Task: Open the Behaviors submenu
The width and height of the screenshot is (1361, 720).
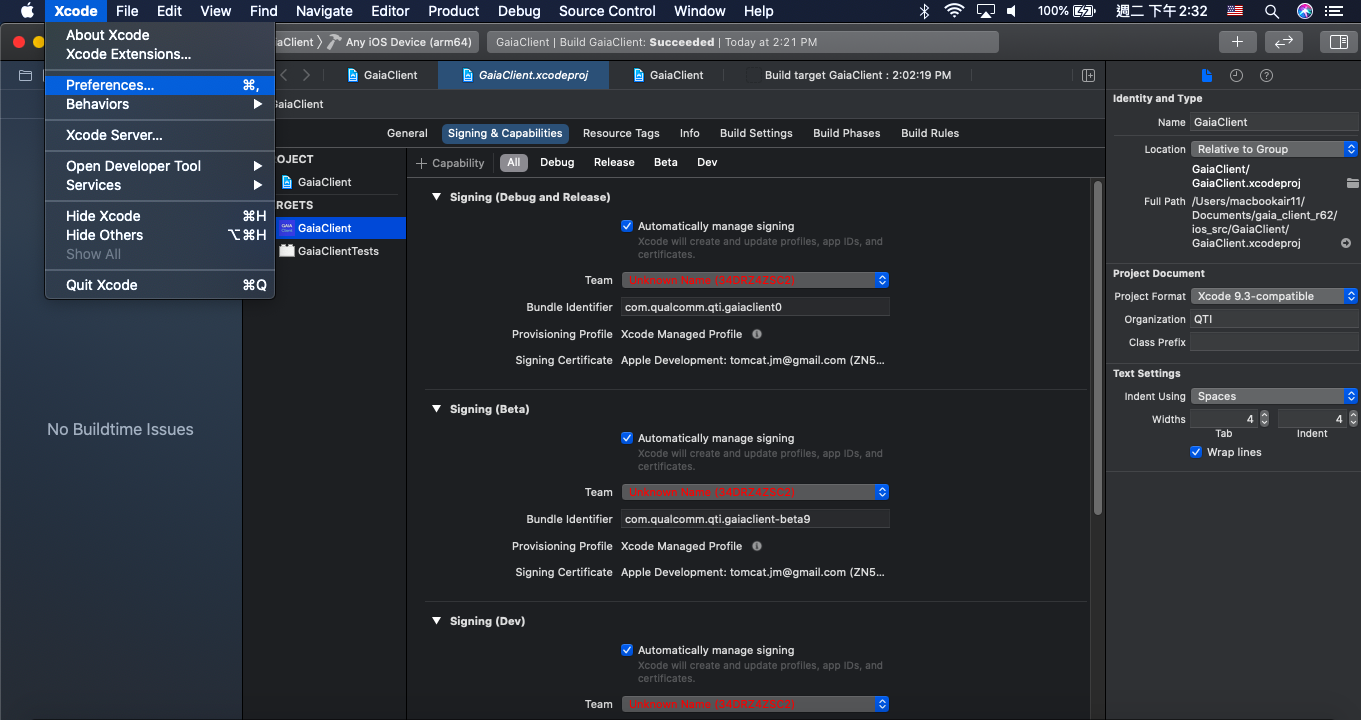Action: click(x=160, y=104)
